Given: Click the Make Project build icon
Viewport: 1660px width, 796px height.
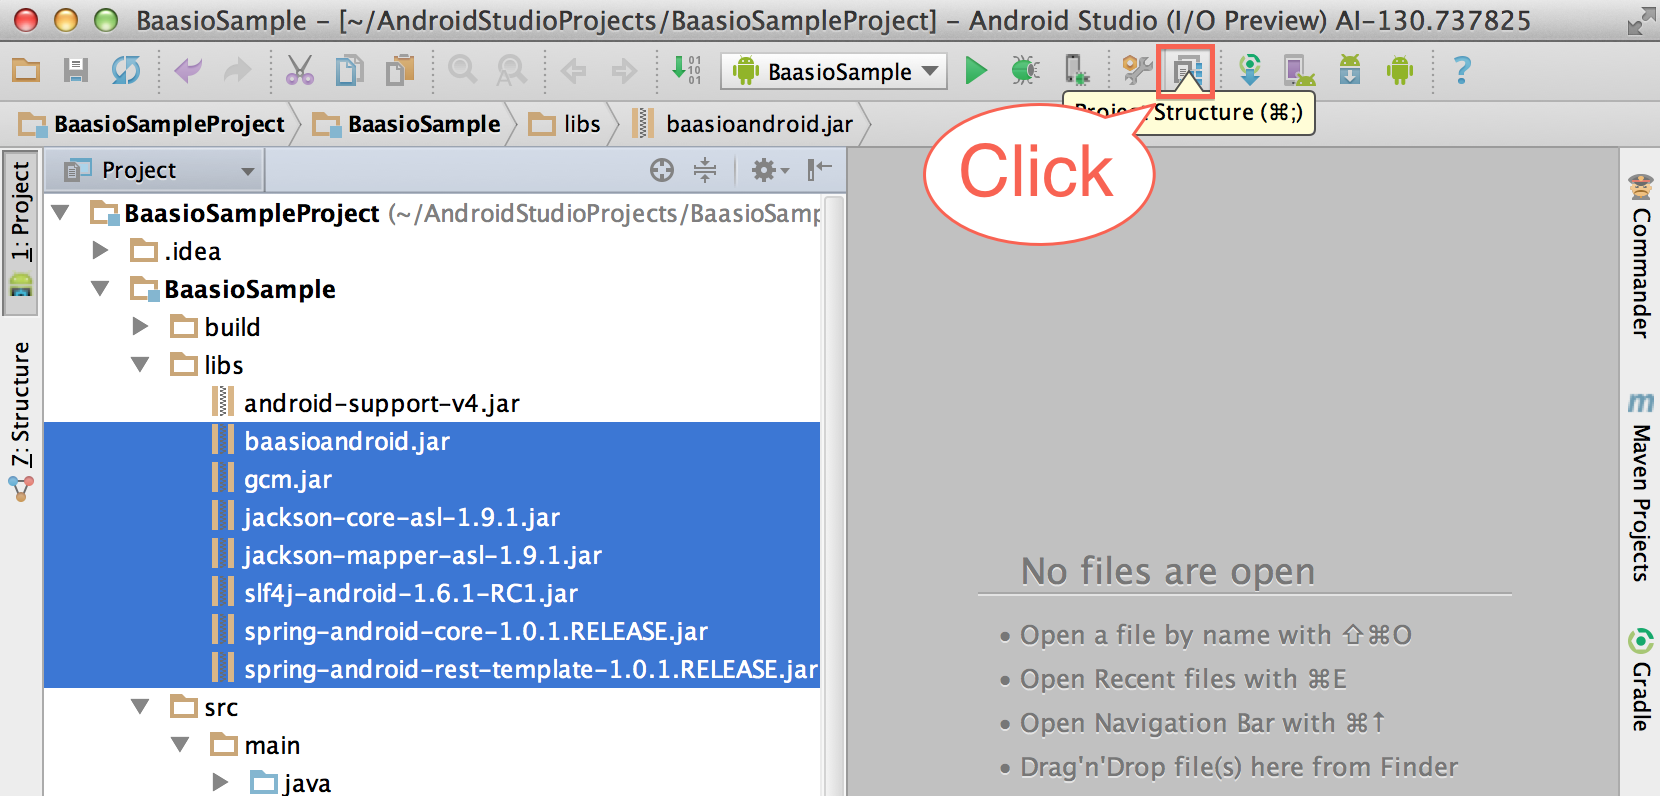Looking at the screenshot, I should pos(686,70).
